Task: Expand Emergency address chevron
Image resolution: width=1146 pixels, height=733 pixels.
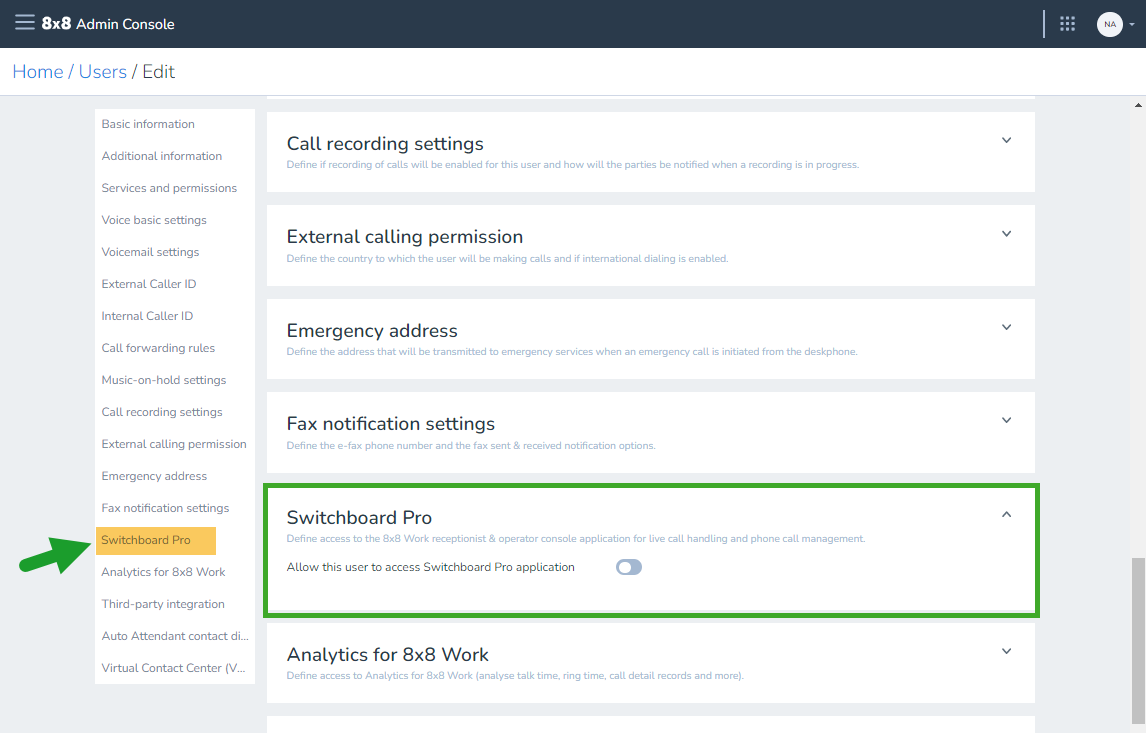Action: (1006, 327)
